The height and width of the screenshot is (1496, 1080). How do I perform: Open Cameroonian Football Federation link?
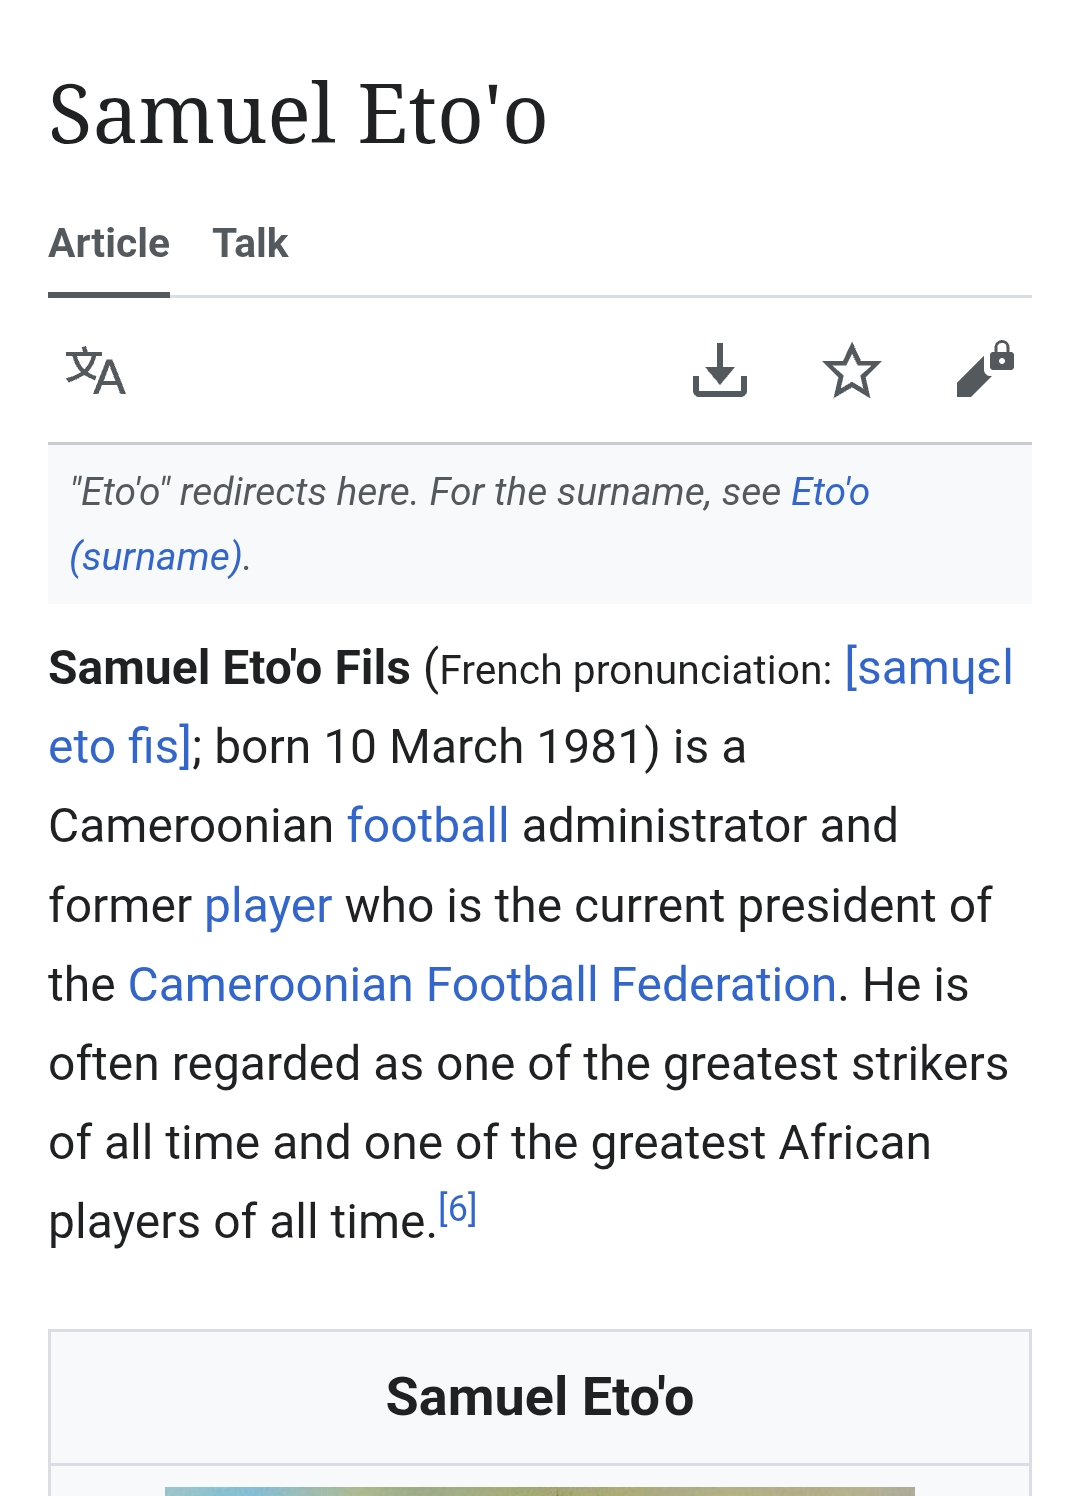point(482,985)
